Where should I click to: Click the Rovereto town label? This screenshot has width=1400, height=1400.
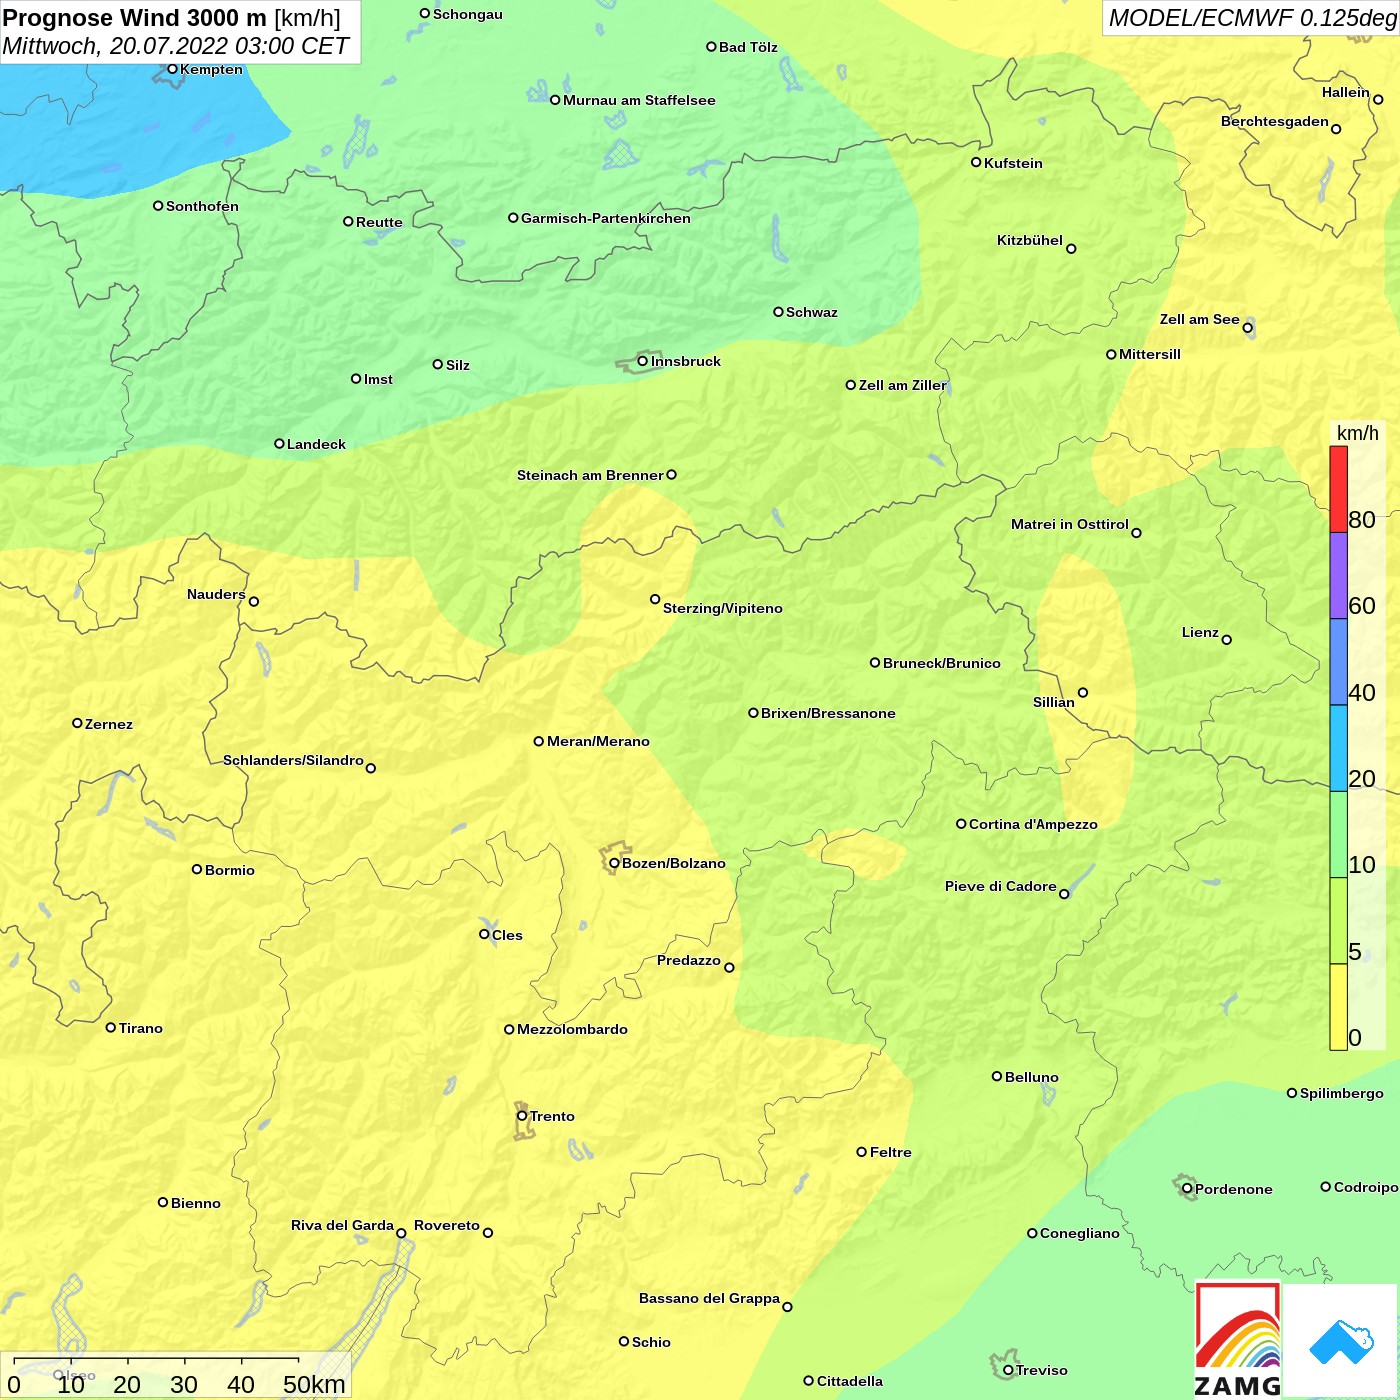point(447,1225)
